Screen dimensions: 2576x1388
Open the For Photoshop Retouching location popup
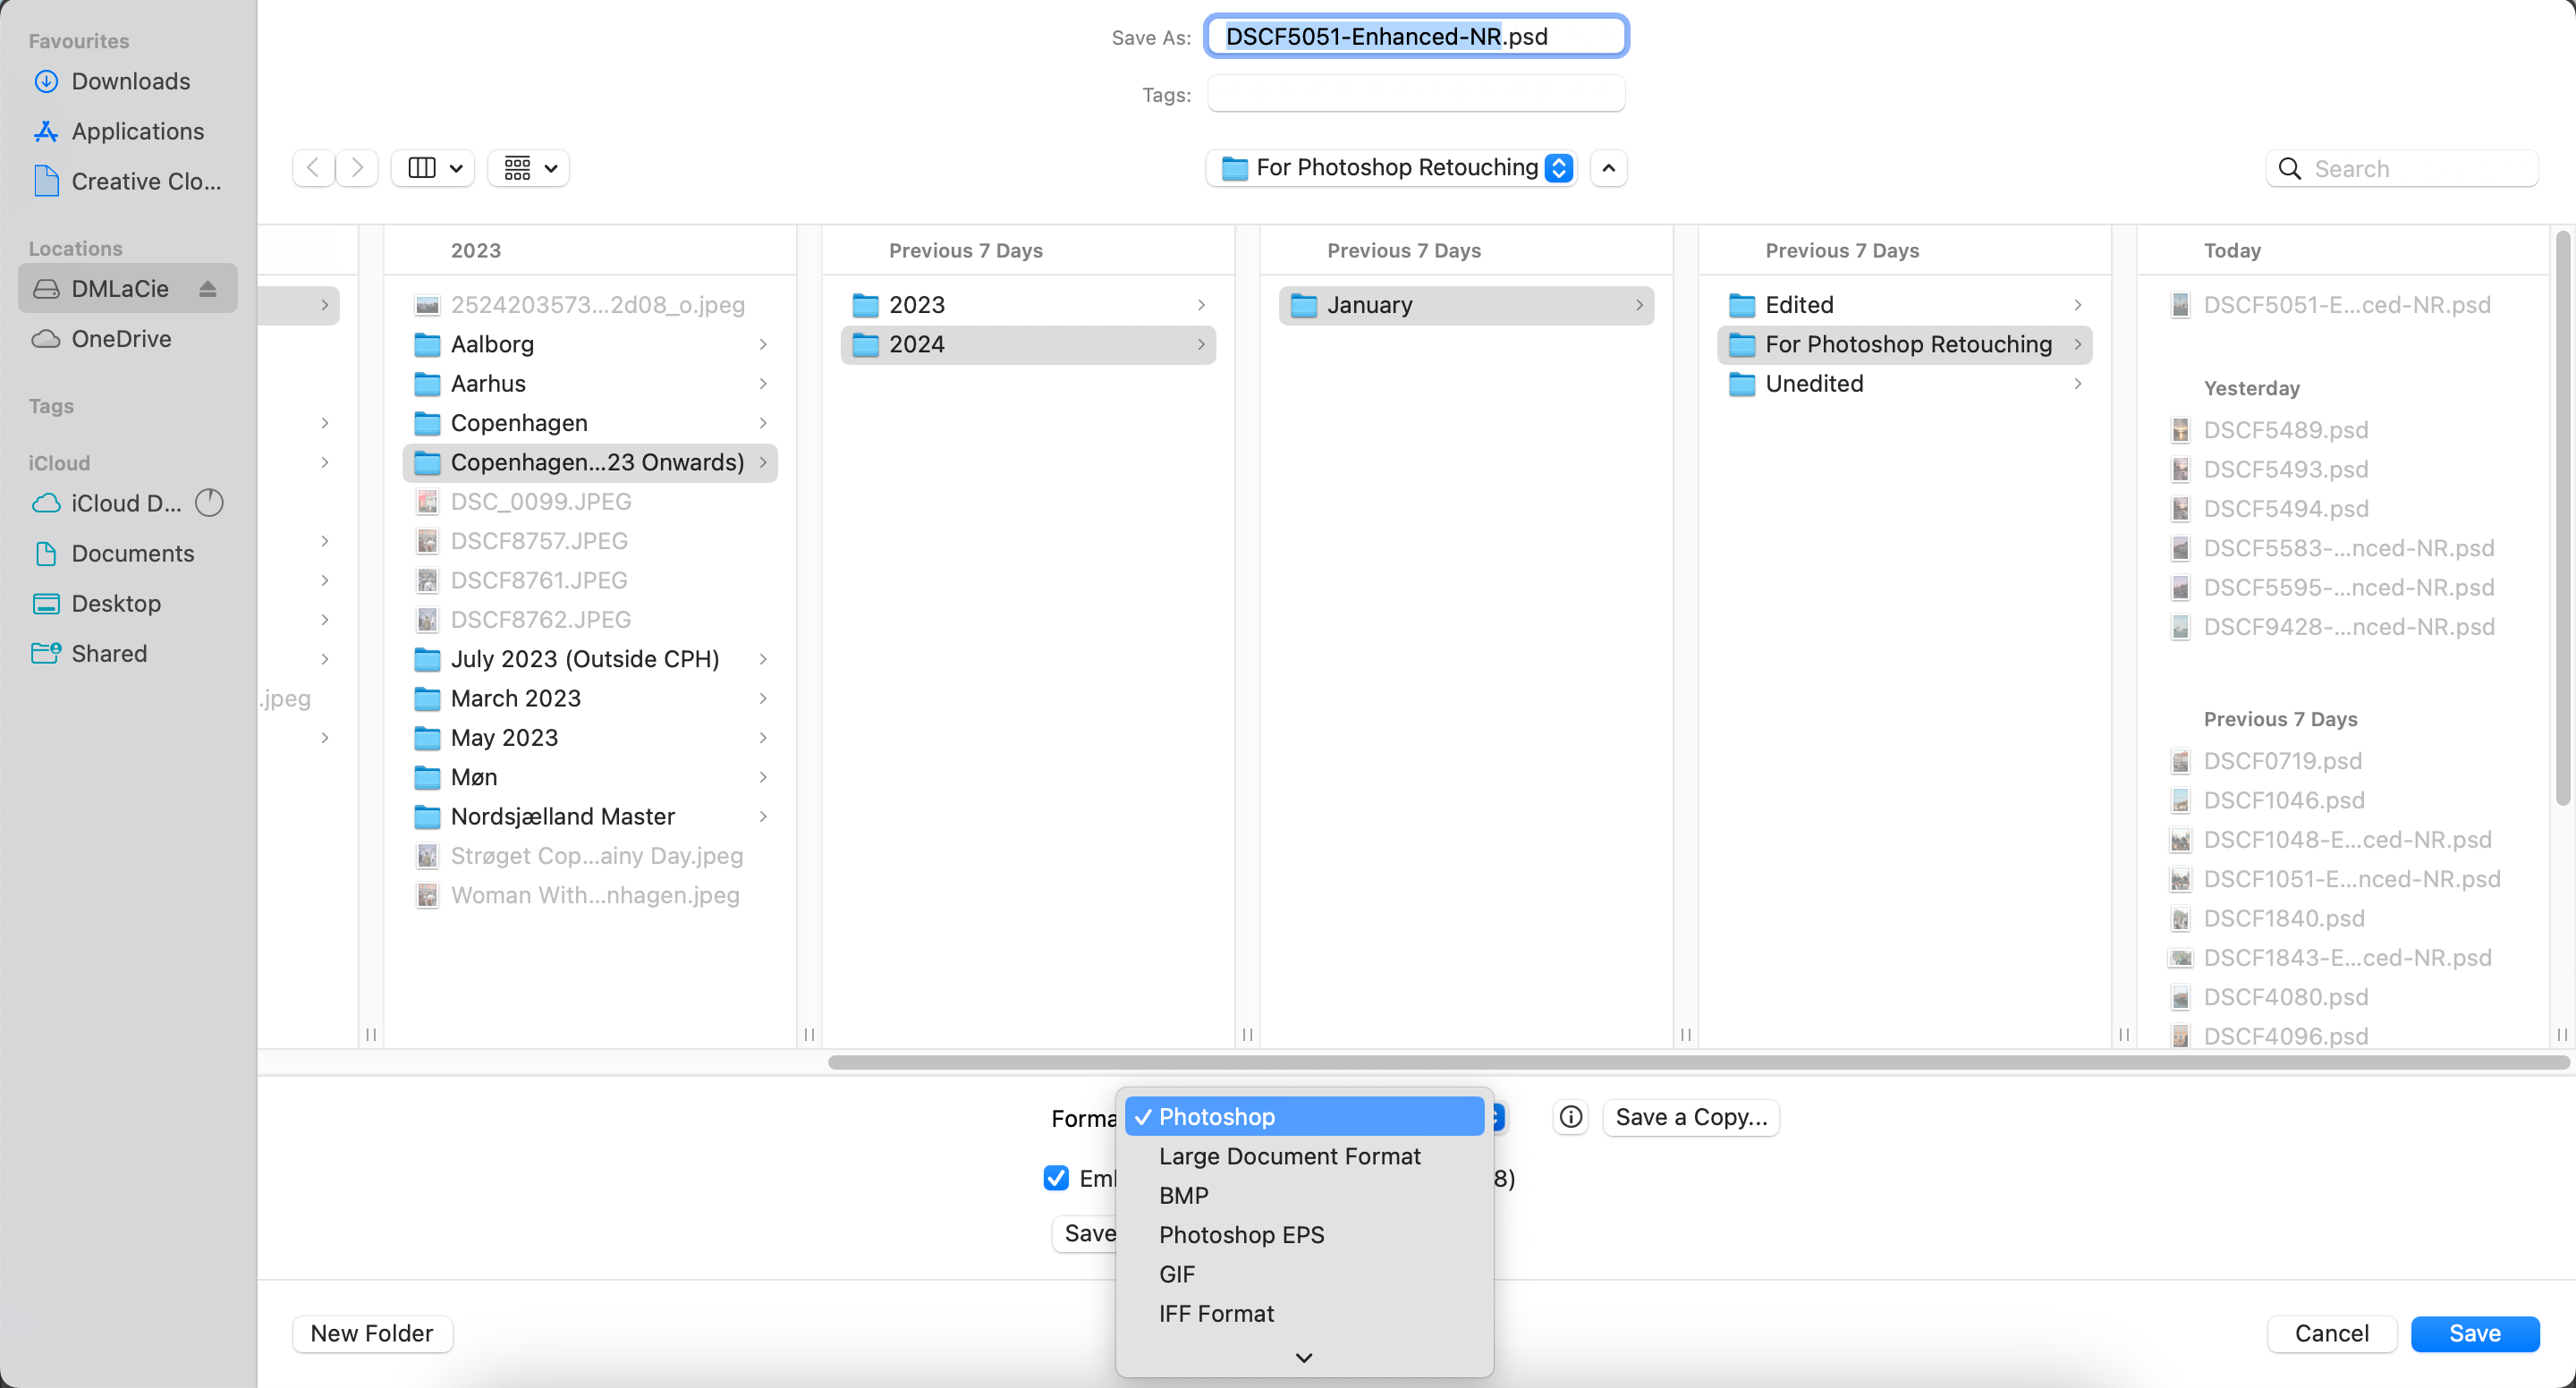pyautogui.click(x=1391, y=168)
